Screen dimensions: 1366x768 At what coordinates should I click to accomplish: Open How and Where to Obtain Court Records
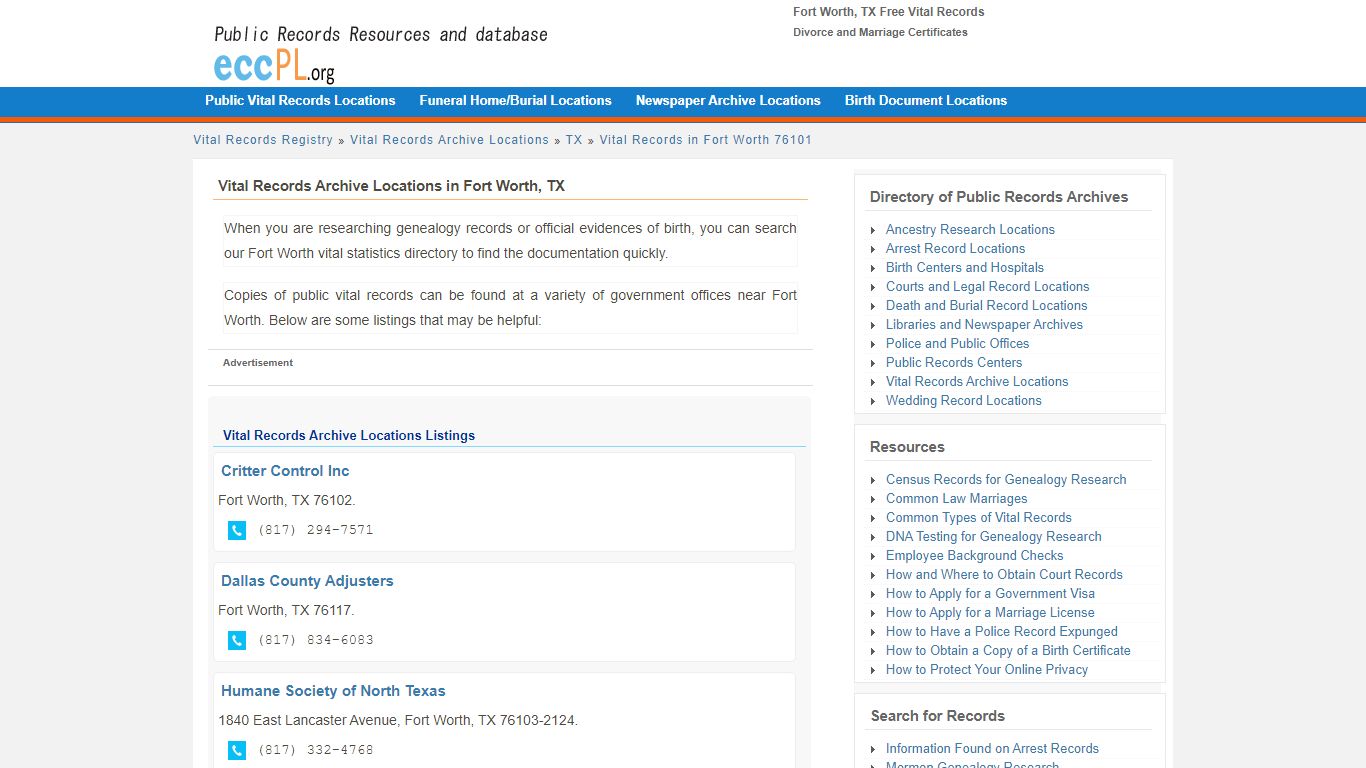click(x=1004, y=574)
